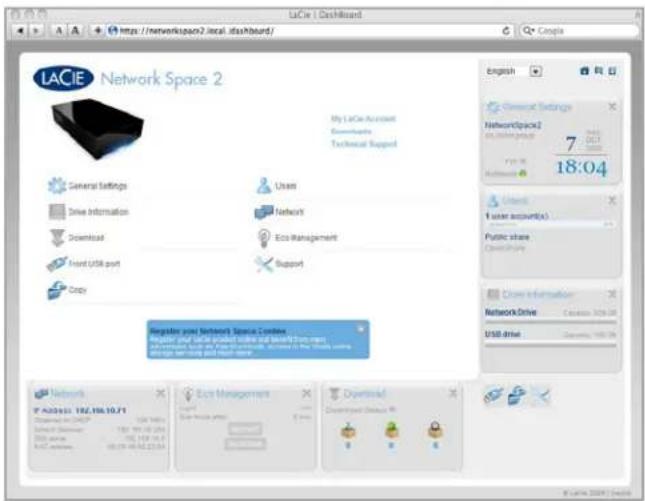
Task: Click the minimized Front USB port widget icon
Action: 494,396
